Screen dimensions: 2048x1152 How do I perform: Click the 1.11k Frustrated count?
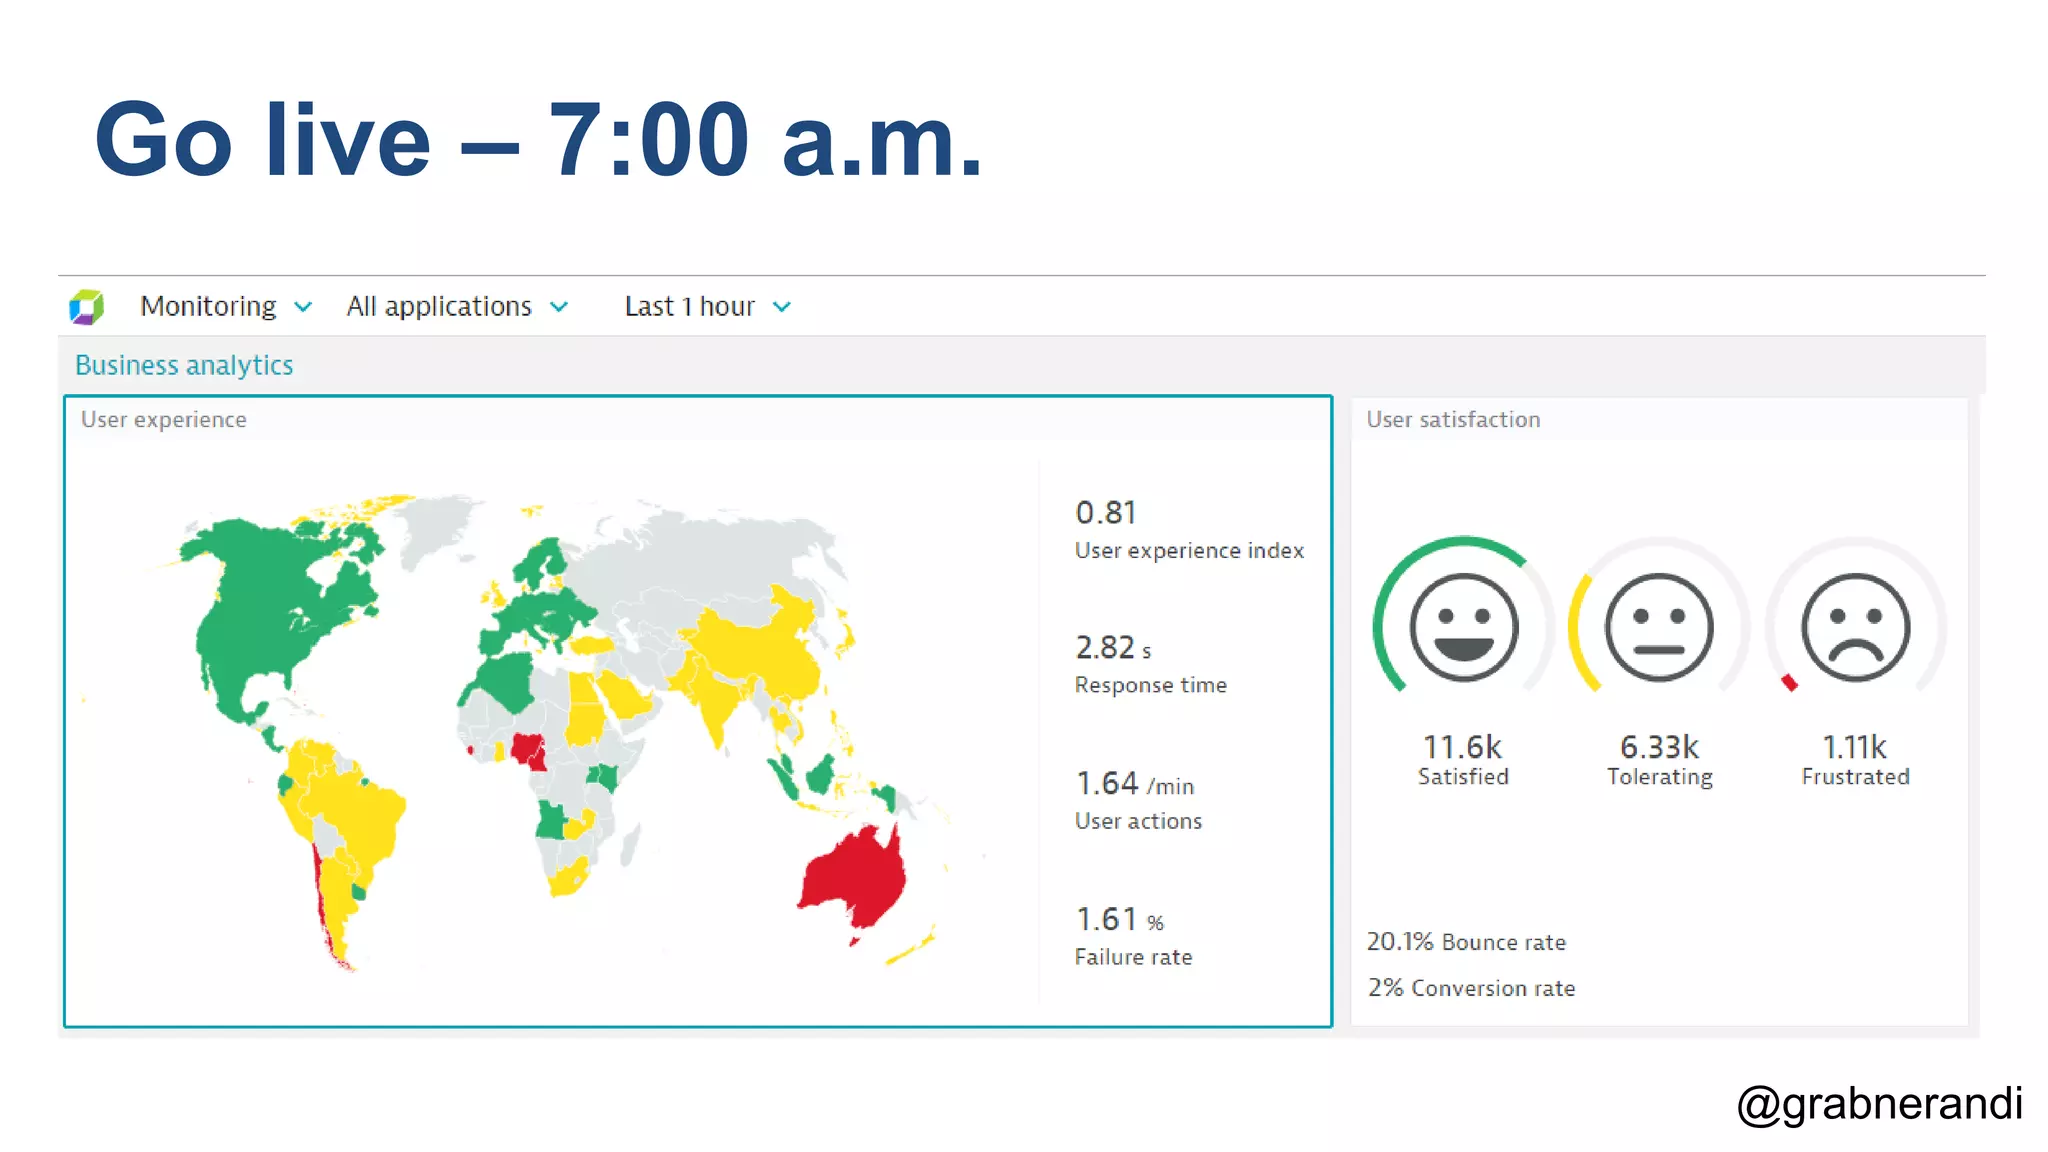coord(1854,747)
